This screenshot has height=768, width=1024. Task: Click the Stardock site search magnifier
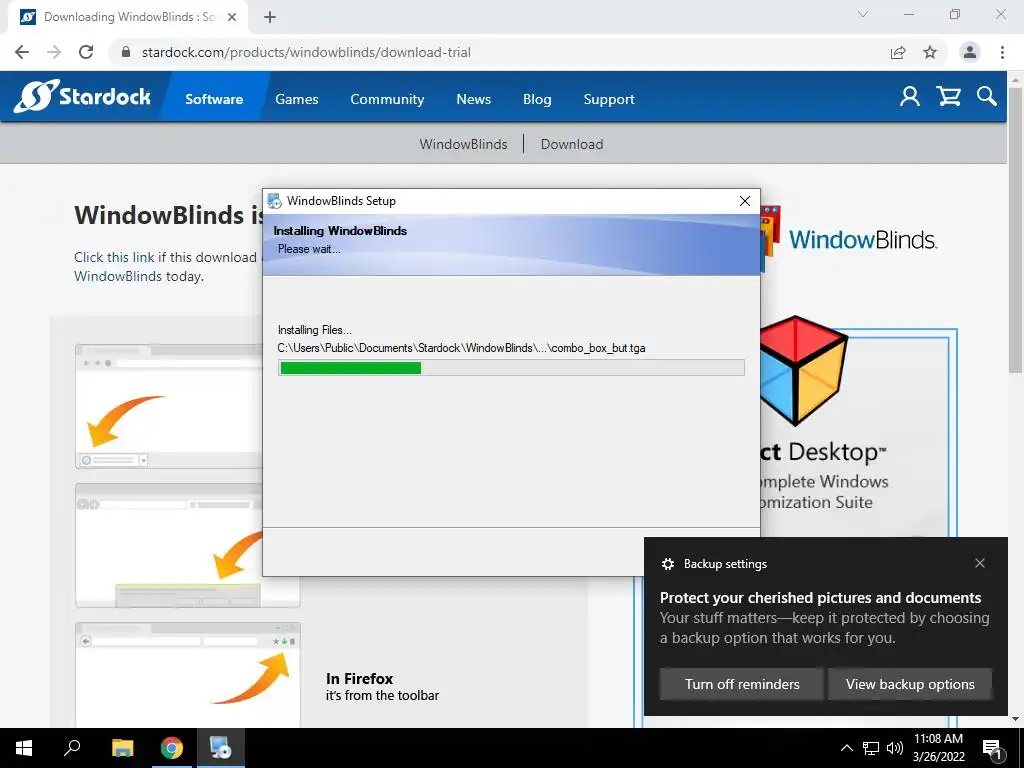[987, 97]
